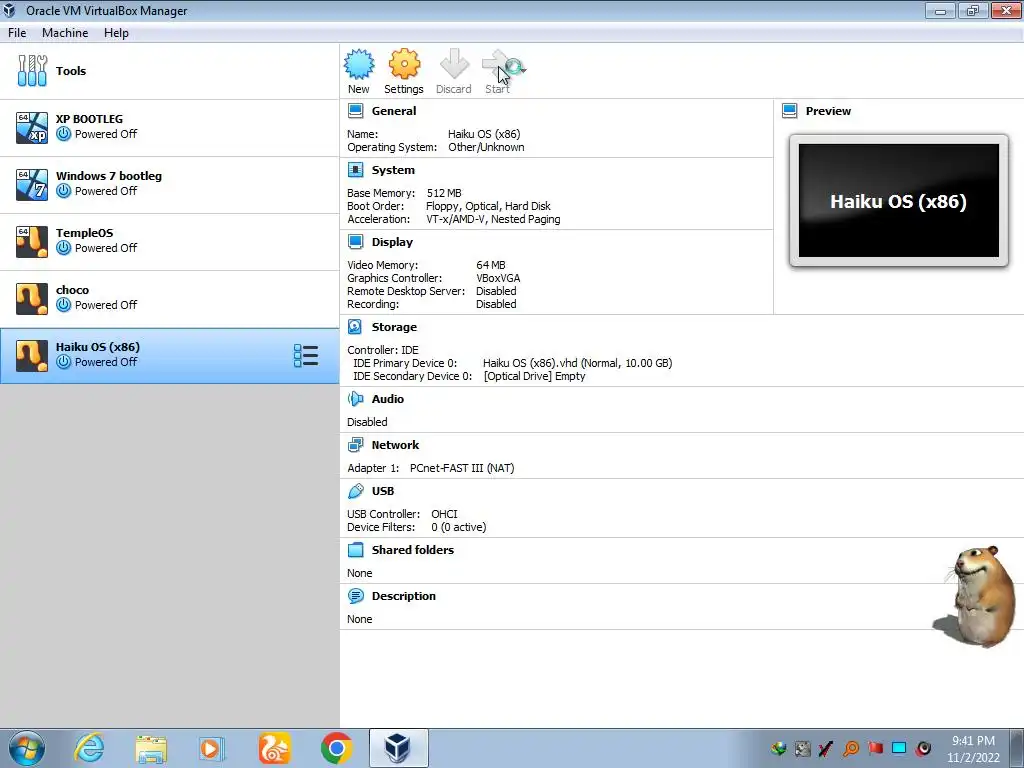Open Windows Explorer folder on taskbar

coord(151,748)
